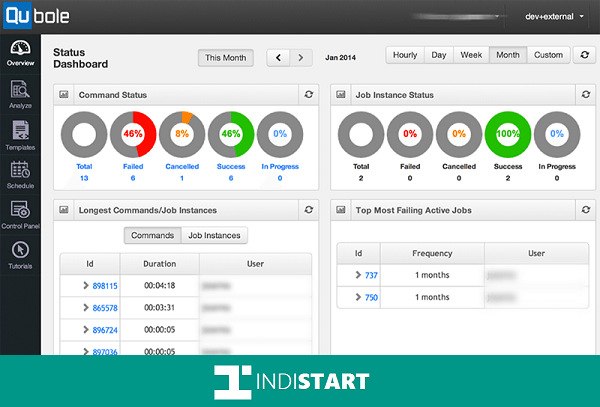Open the dev+external account dropdown

tap(554, 16)
